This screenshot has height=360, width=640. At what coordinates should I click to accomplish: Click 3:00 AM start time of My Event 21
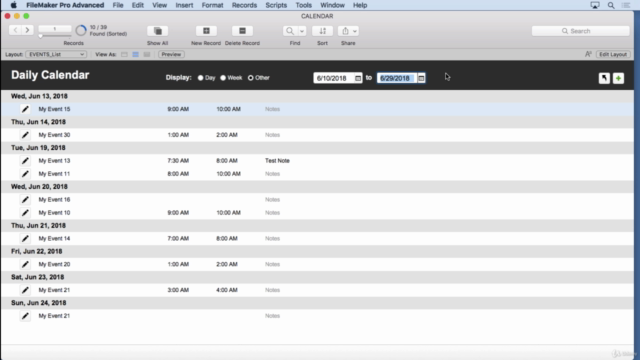pyautogui.click(x=178, y=290)
